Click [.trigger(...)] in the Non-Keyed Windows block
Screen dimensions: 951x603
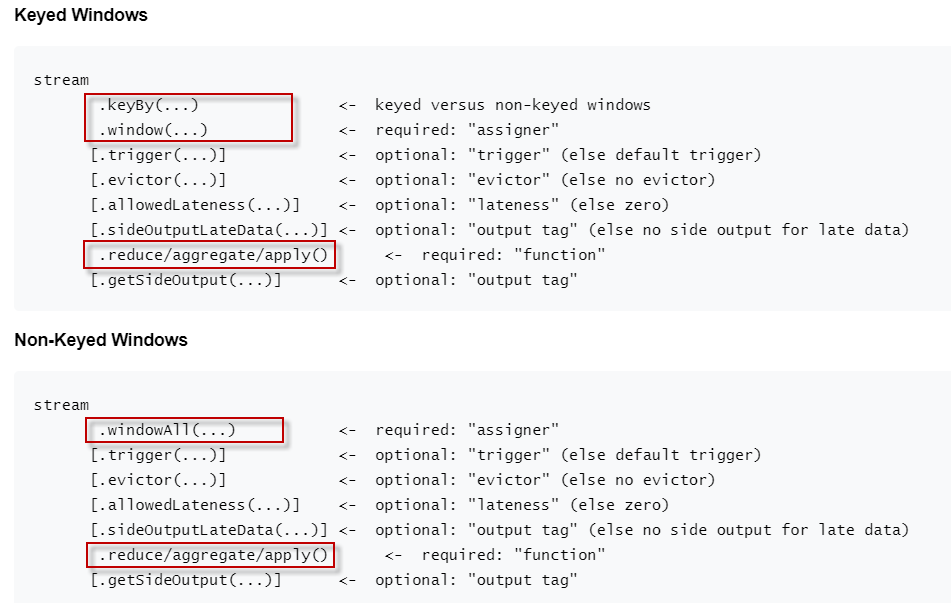pos(158,455)
